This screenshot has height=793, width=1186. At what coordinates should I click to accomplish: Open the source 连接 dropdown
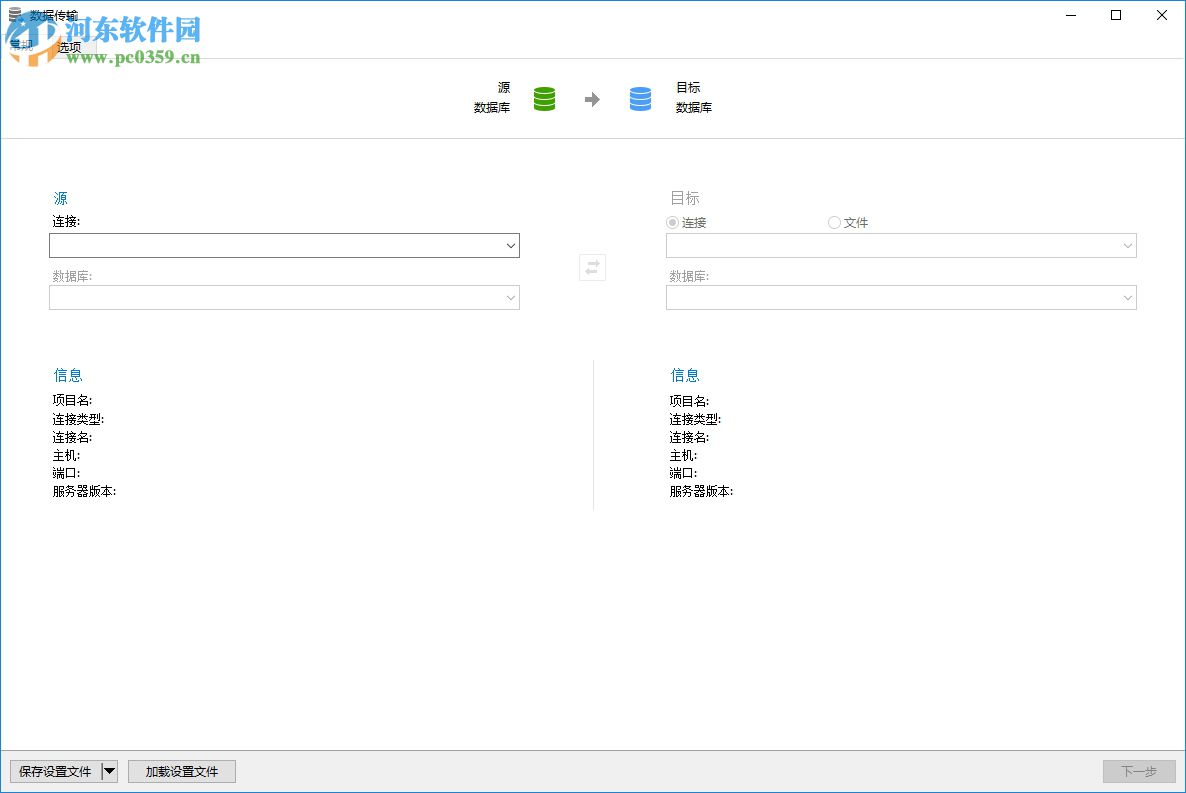coord(511,245)
